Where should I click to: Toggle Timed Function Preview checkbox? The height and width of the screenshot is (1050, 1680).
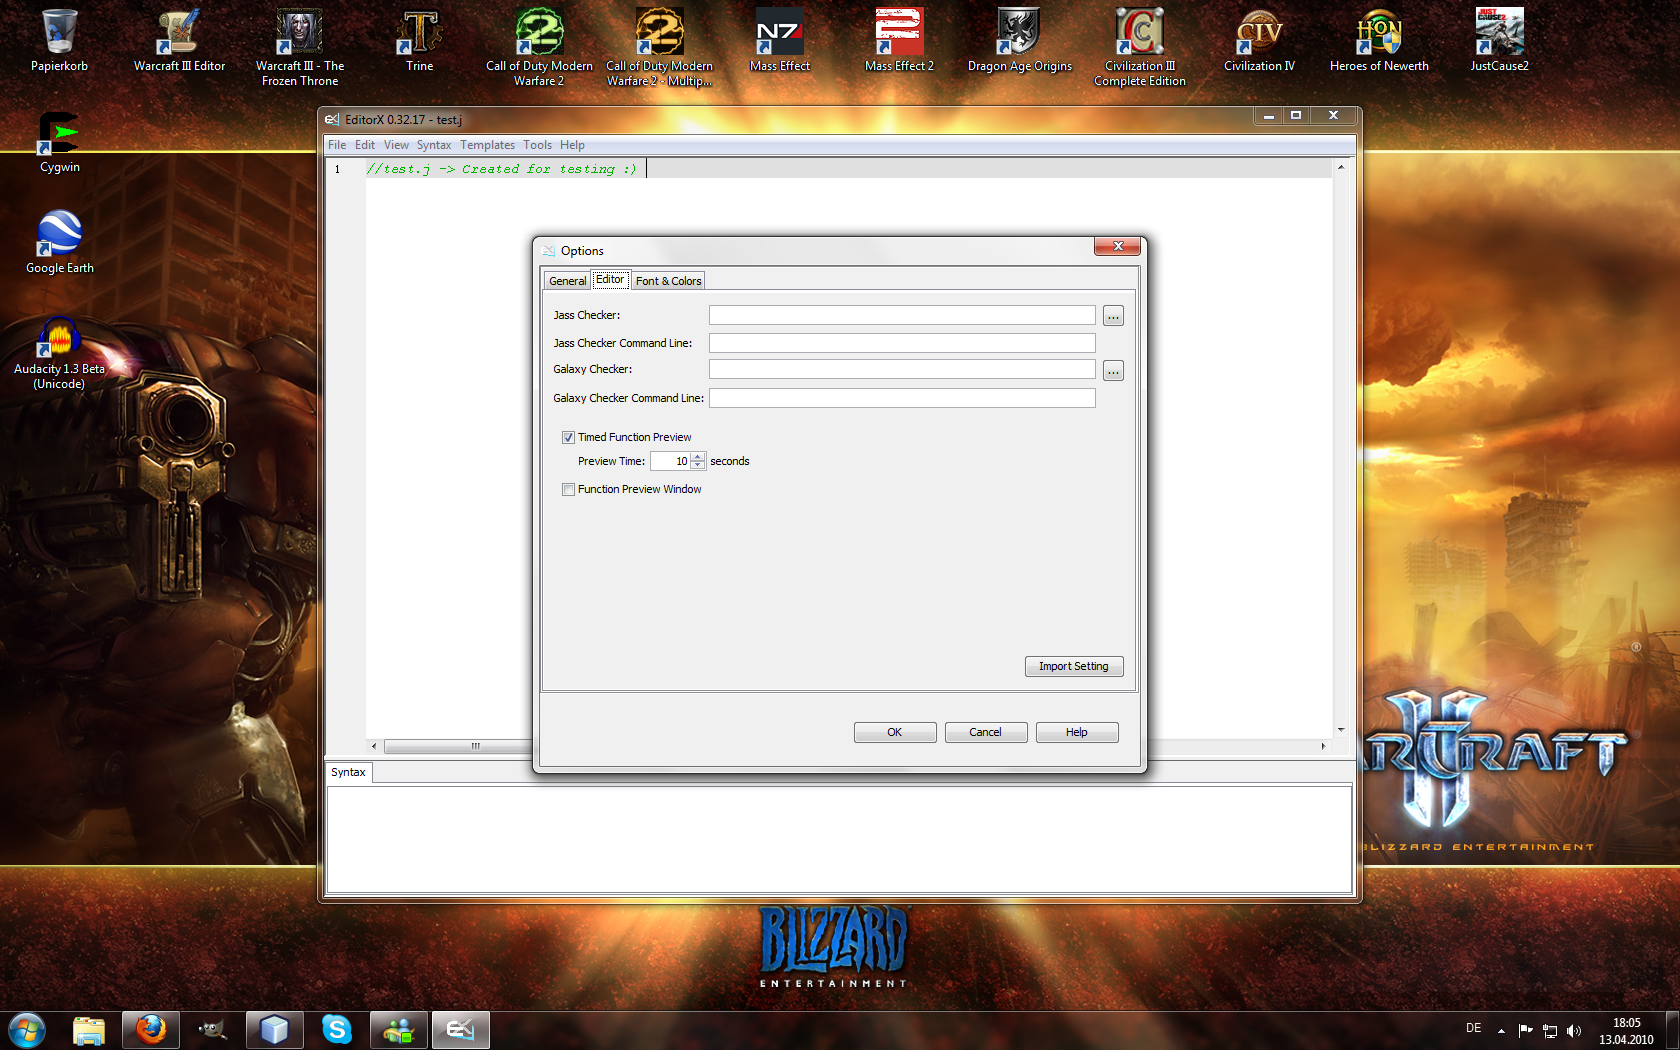(x=568, y=437)
